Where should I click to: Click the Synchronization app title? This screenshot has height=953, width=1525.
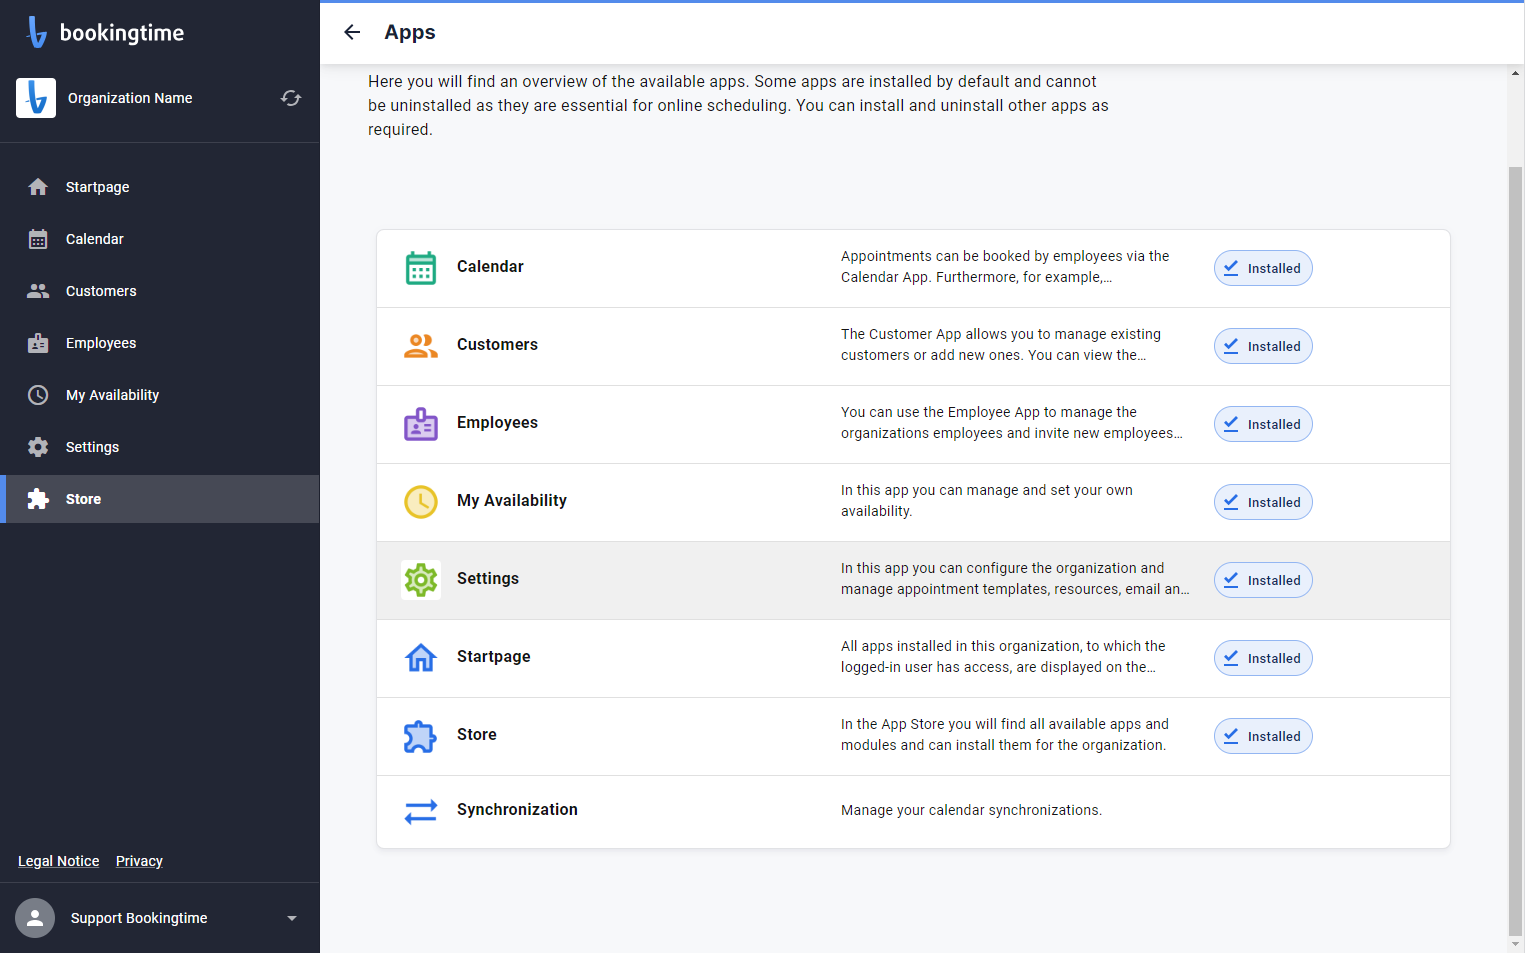[517, 809]
